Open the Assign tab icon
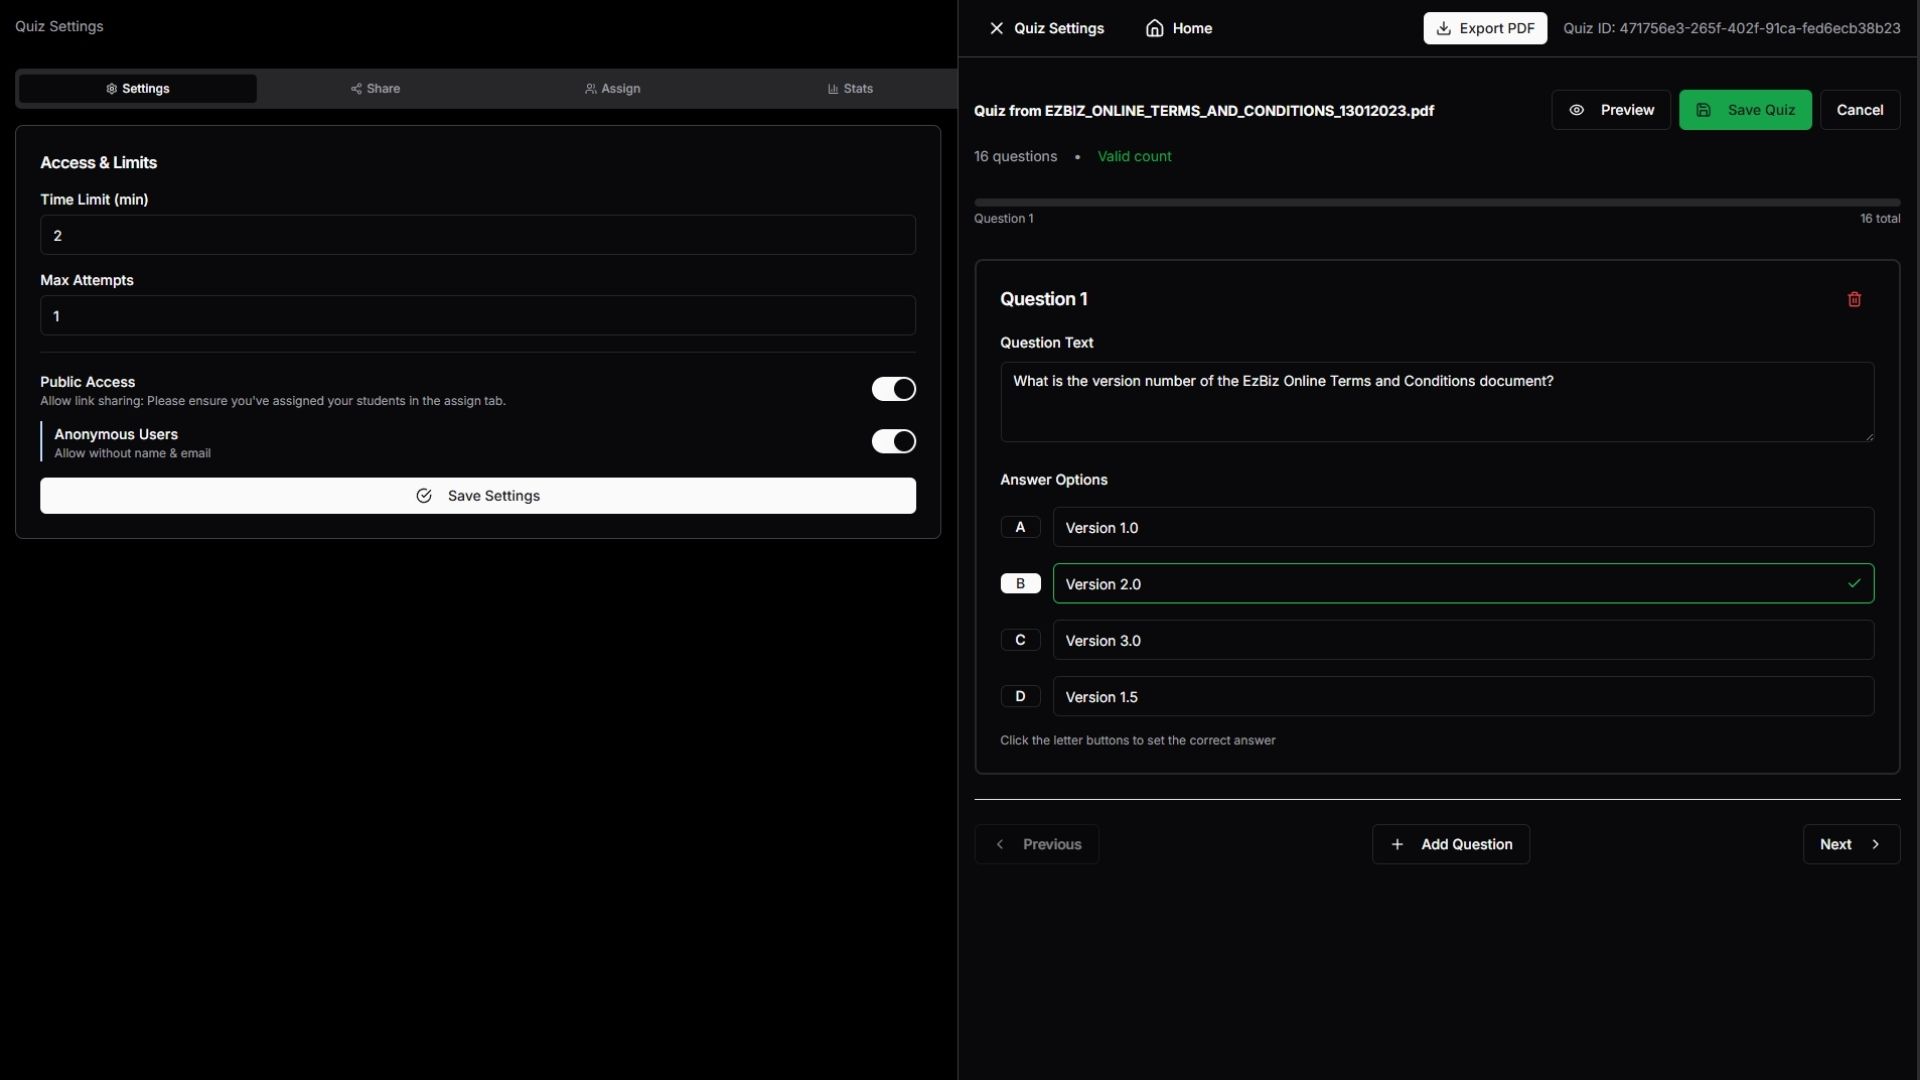 (x=590, y=88)
